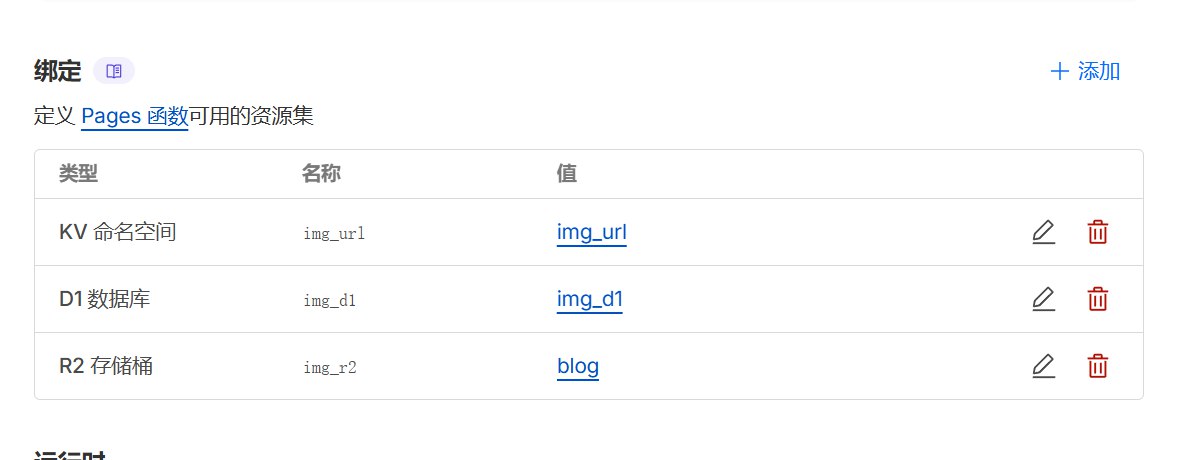Click the img_d1 binding name text

click(x=330, y=300)
